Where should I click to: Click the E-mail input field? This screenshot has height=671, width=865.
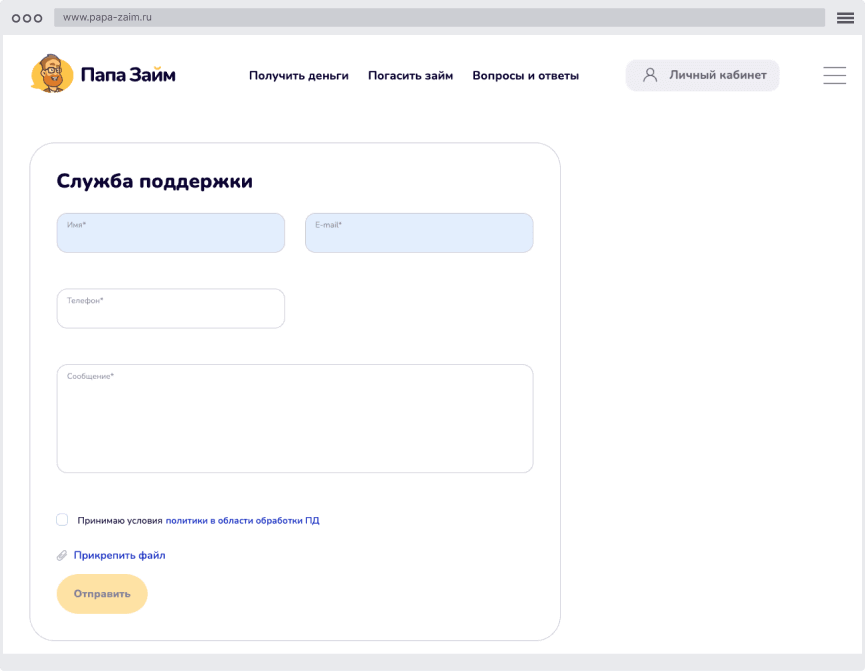tap(418, 233)
